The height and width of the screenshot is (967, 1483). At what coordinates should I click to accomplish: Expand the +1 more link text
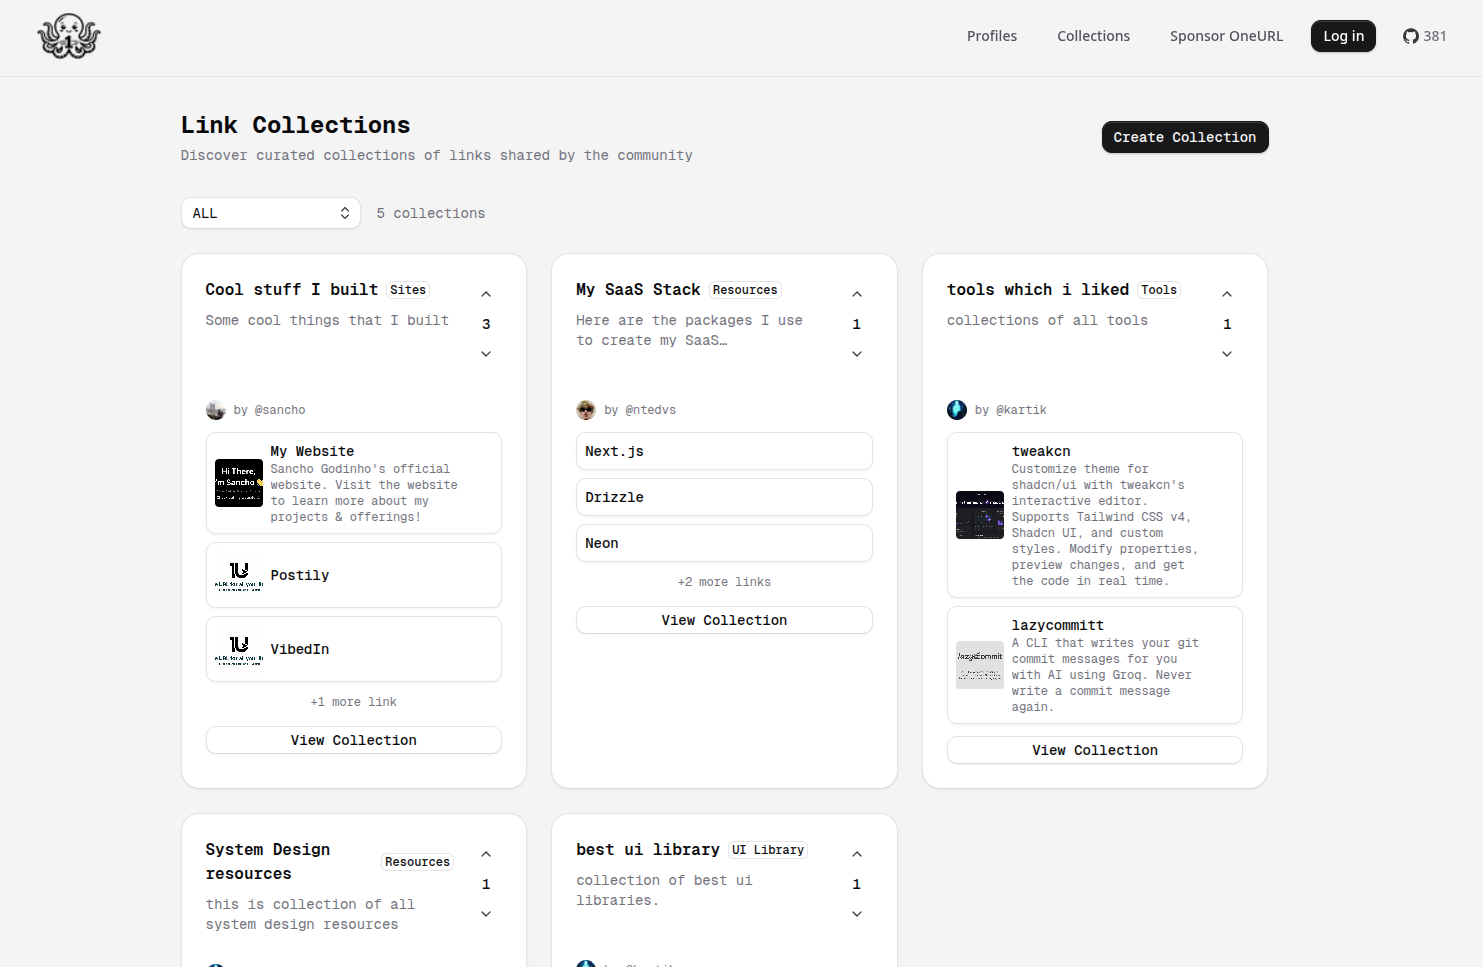pos(353,702)
